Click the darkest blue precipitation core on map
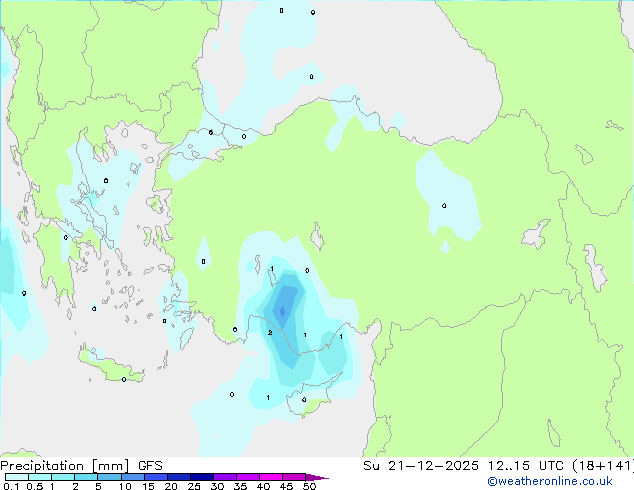The width and height of the screenshot is (634, 490). click(282, 311)
